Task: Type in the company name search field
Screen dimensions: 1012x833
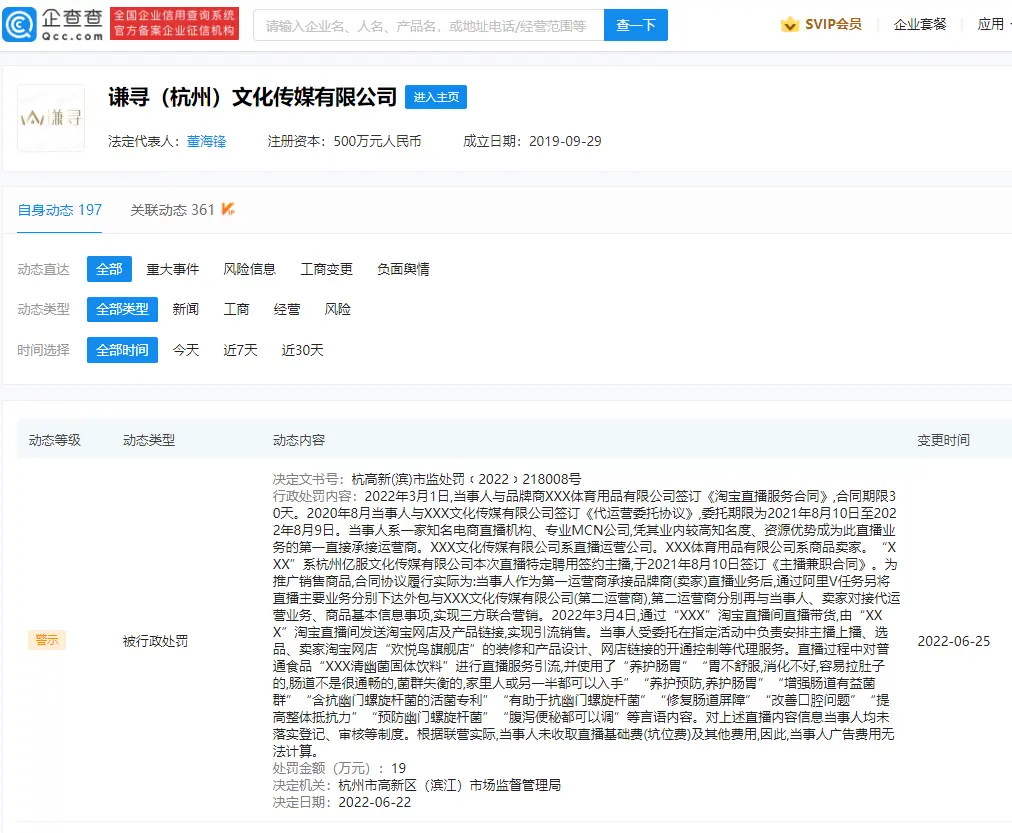Action: 428,25
